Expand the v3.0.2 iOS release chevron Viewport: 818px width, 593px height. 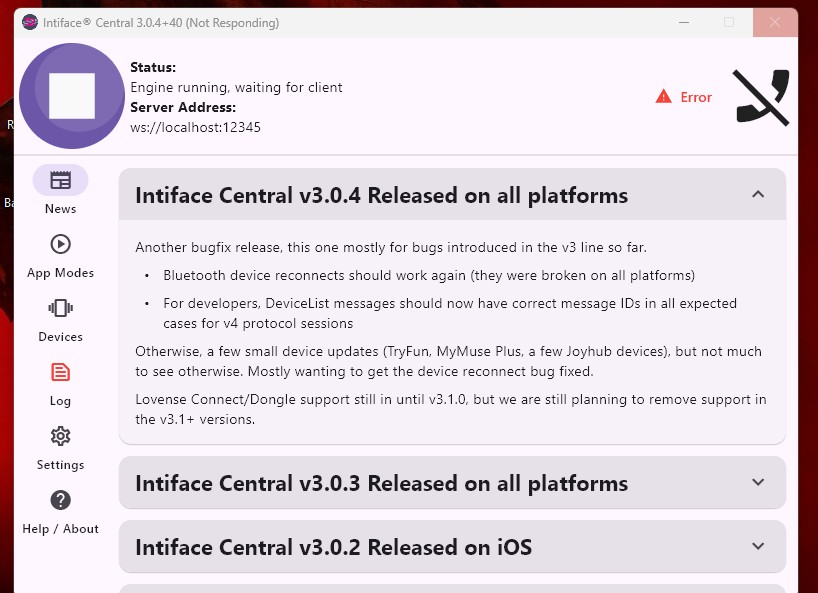click(757, 547)
